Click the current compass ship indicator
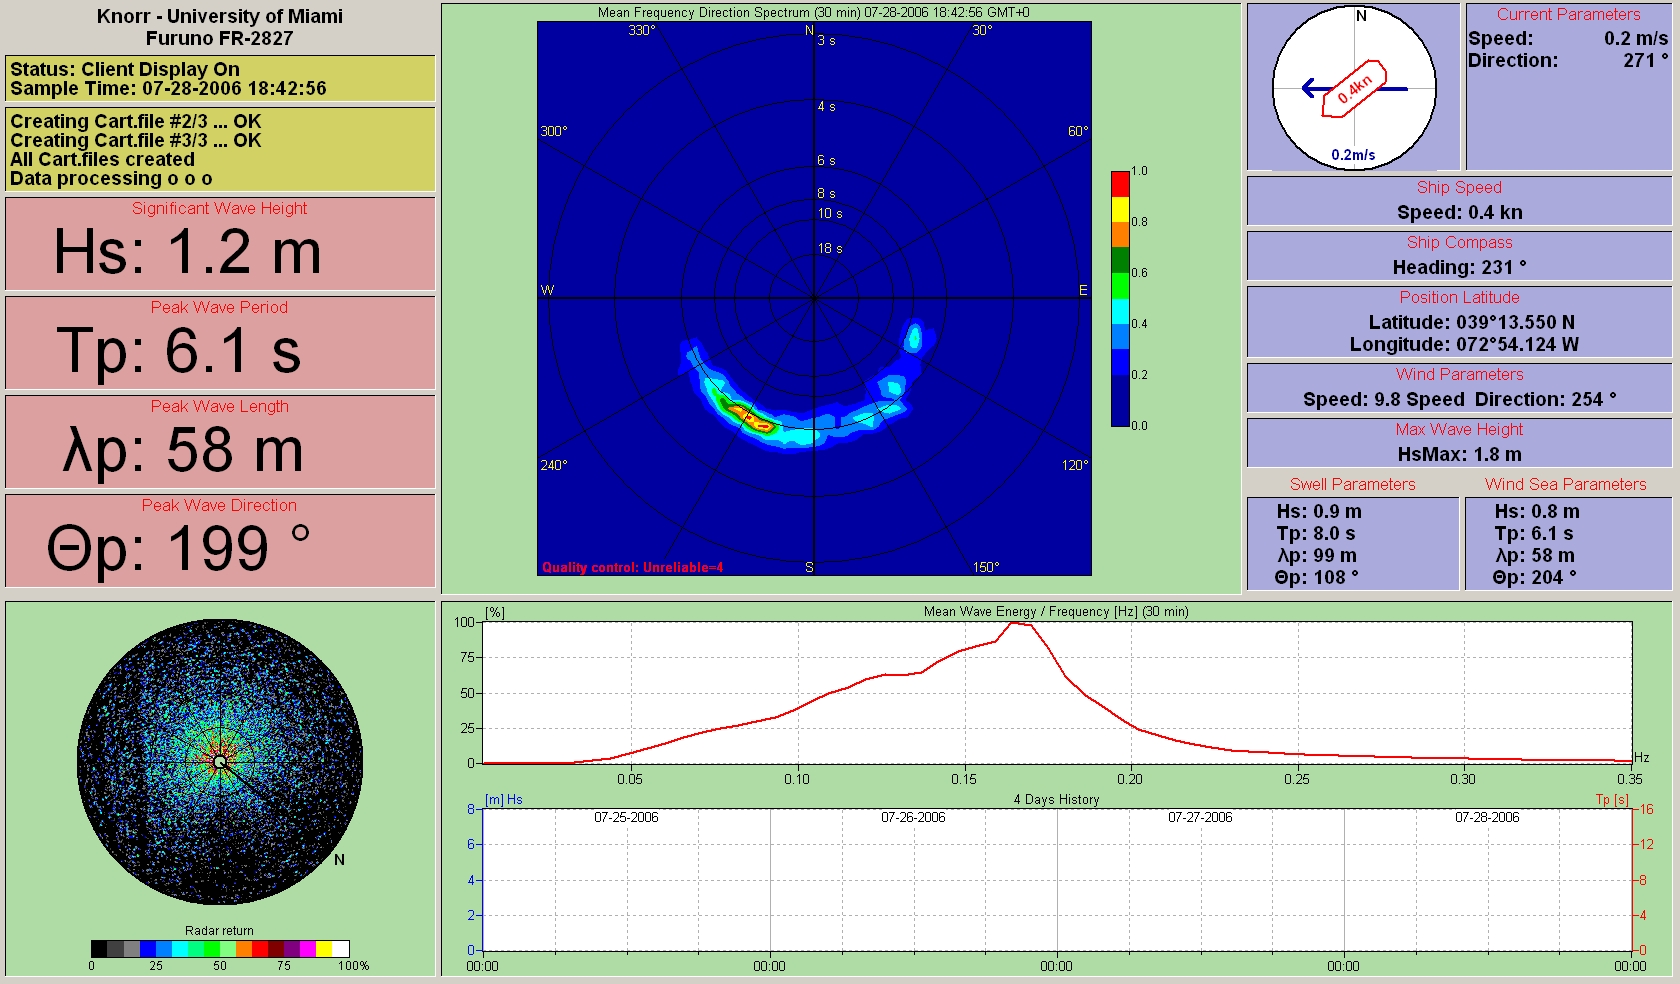The height and width of the screenshot is (984, 1680). pos(1354,89)
